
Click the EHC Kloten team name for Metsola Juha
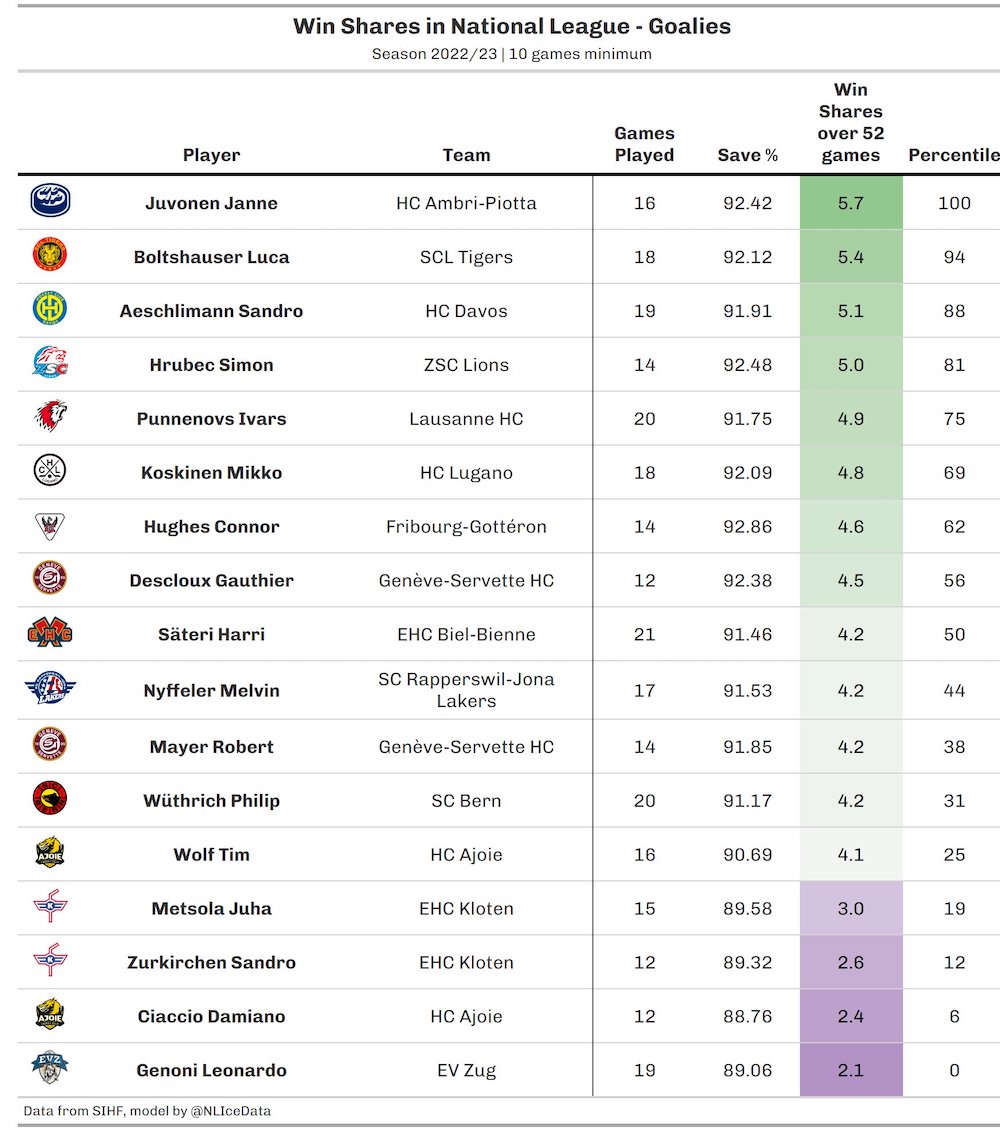(466, 909)
